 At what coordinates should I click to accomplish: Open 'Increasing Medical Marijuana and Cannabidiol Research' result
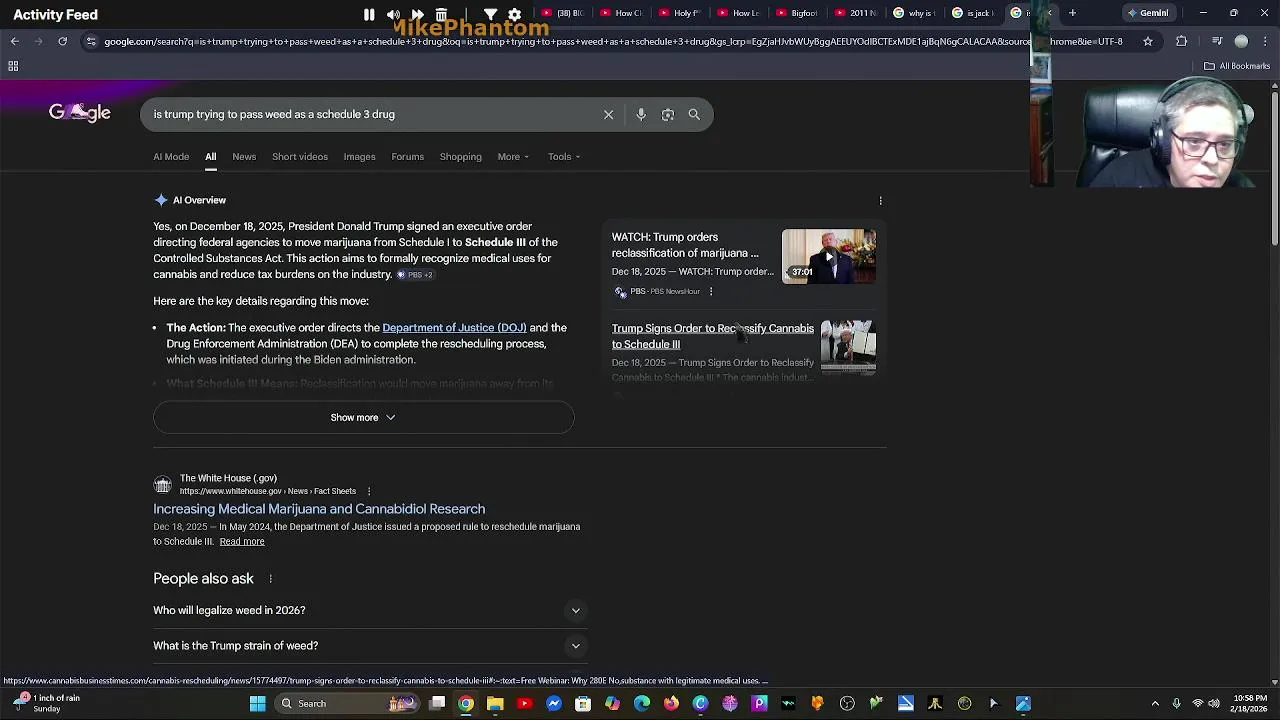pos(319,509)
